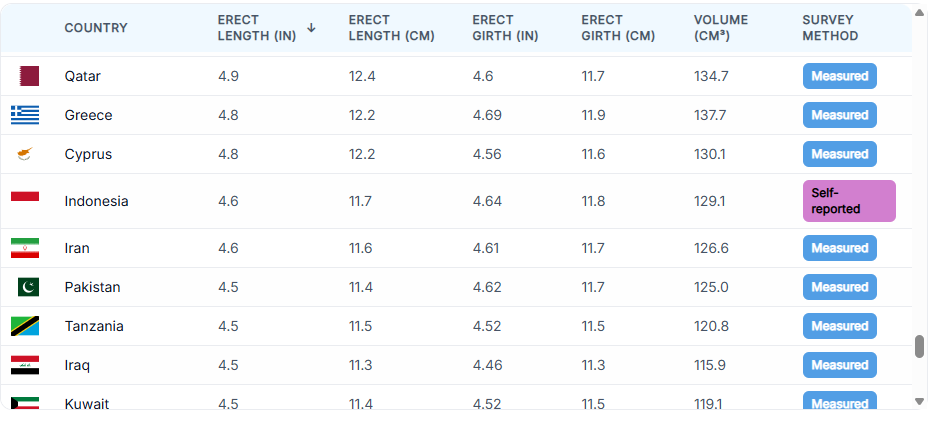This screenshot has width=929, height=421.
Task: Click the scrollbar up arrow
Action: click(919, 13)
